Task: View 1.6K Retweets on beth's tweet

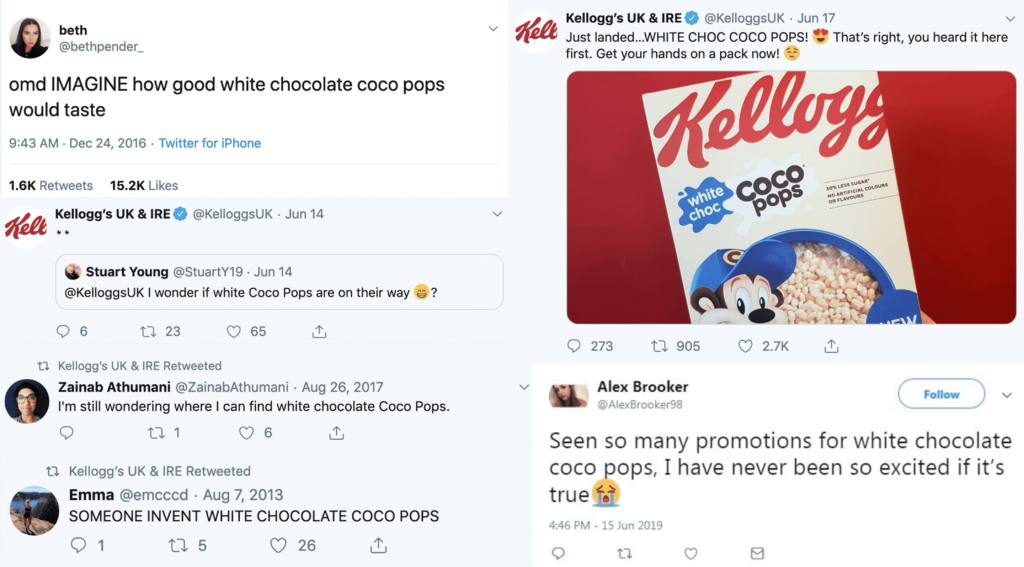Action: [50, 185]
